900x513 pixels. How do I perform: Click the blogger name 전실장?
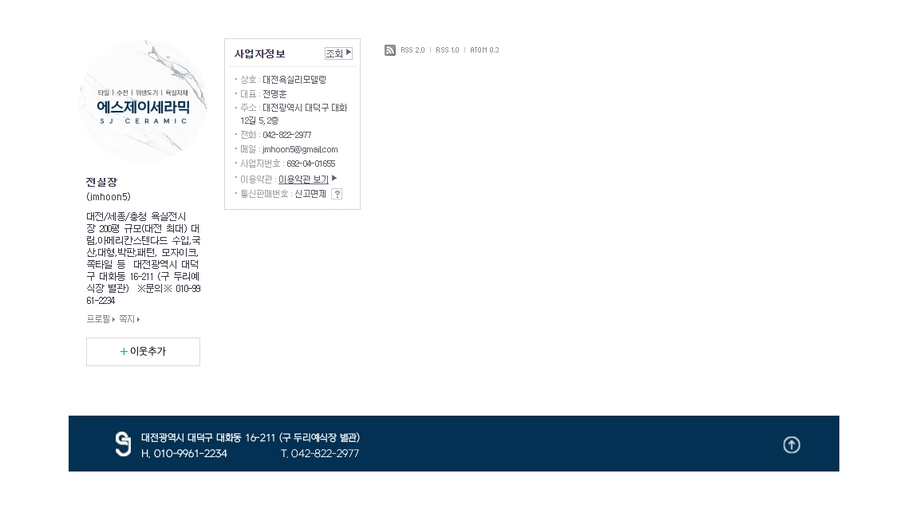coord(102,182)
